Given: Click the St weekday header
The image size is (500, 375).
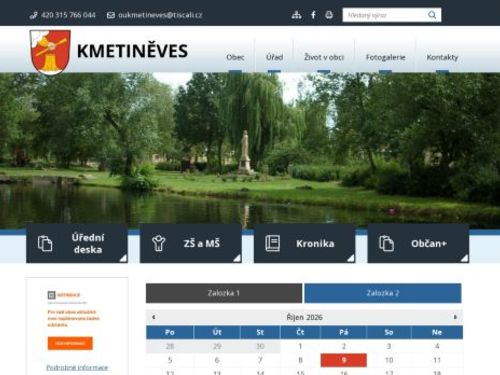Looking at the screenshot, I should click(260, 332).
